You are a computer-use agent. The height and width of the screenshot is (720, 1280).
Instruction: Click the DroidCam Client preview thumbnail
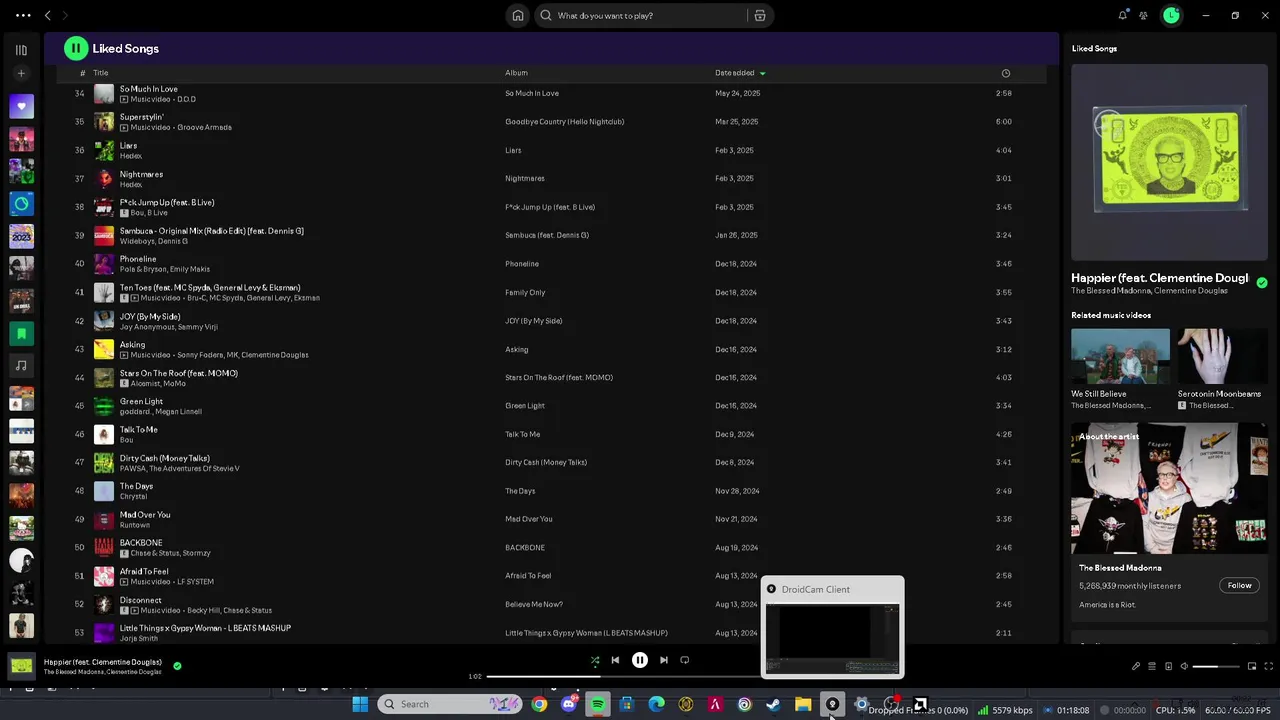pyautogui.click(x=832, y=638)
